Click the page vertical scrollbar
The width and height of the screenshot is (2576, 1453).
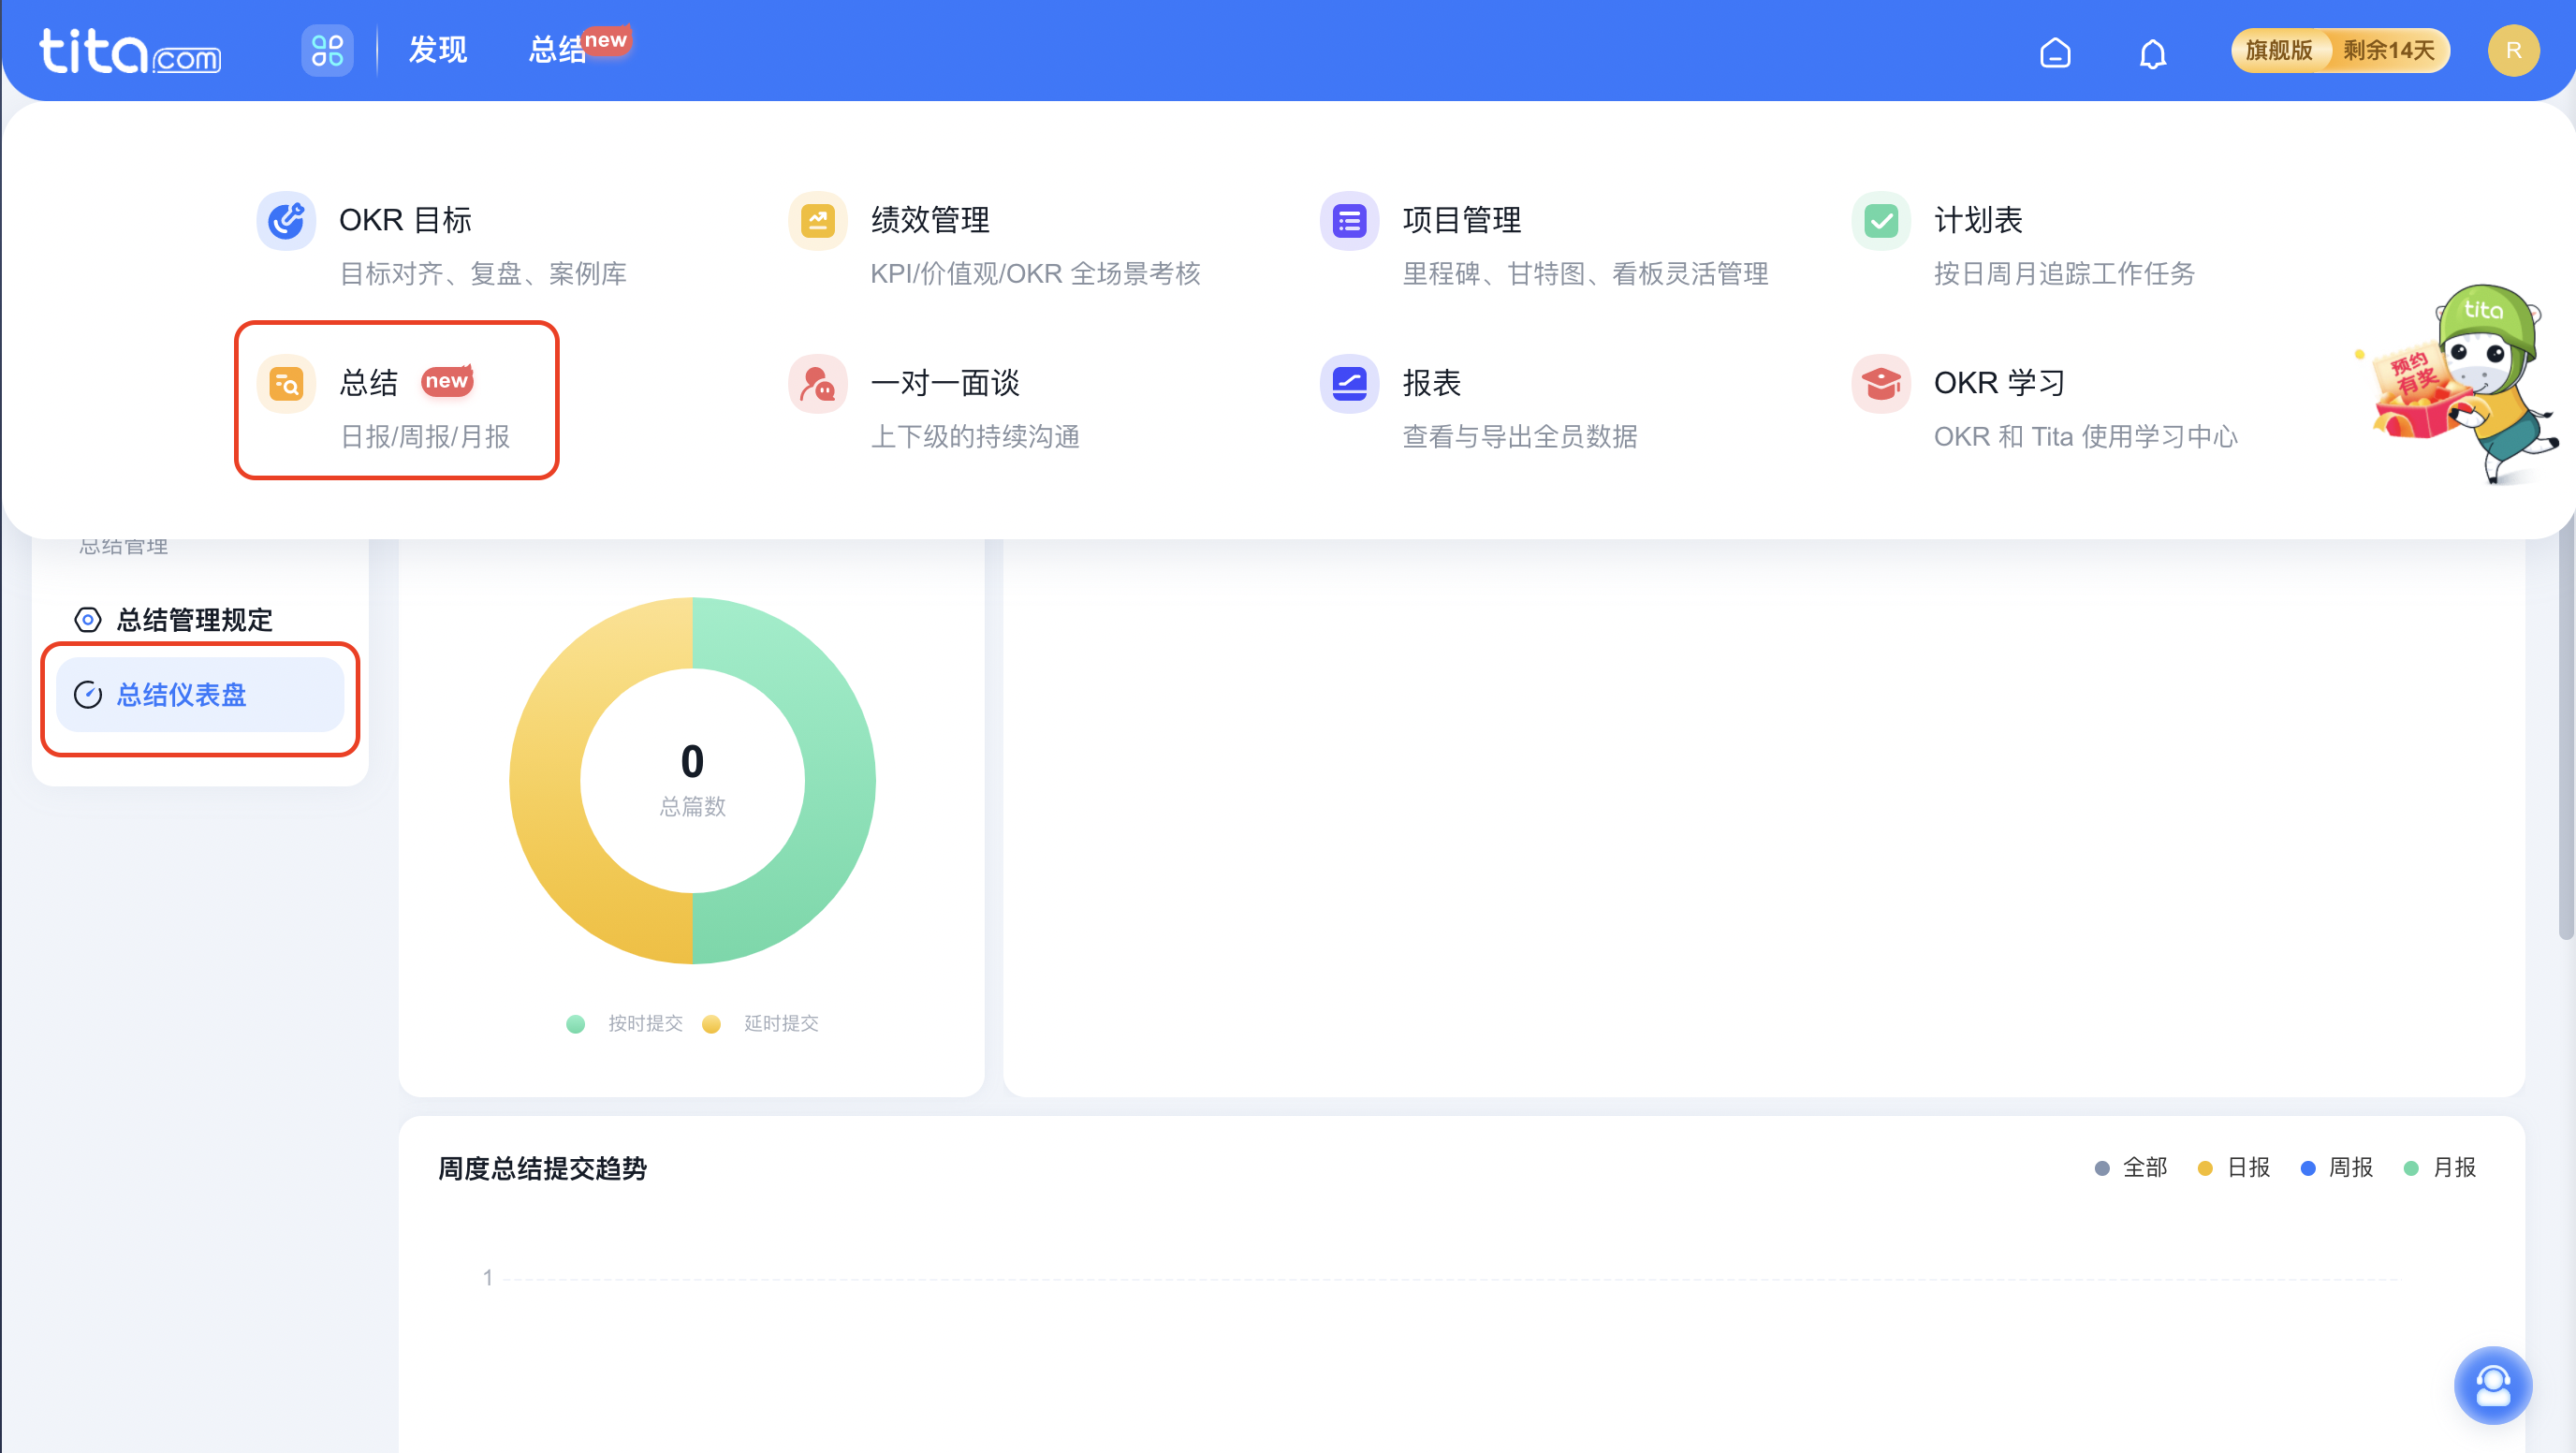click(x=2566, y=735)
